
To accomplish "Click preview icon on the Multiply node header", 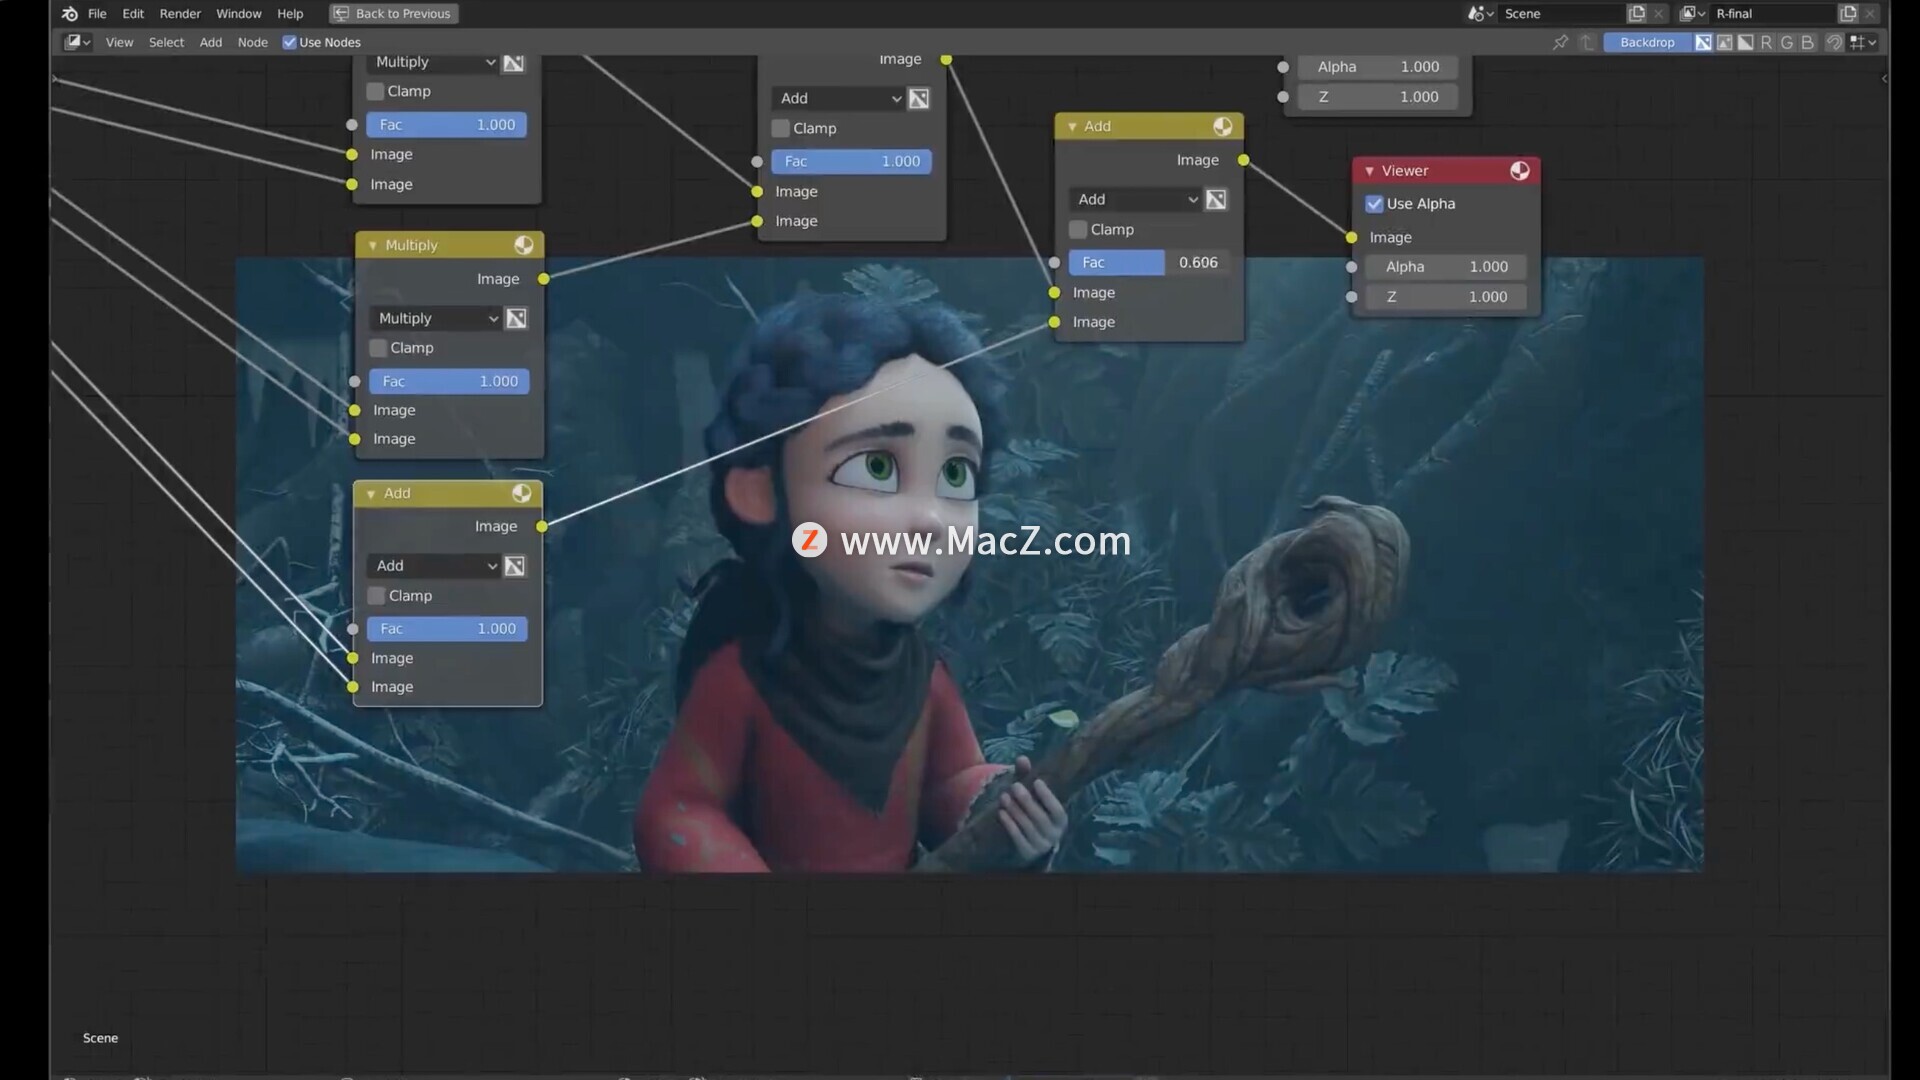I will [523, 245].
